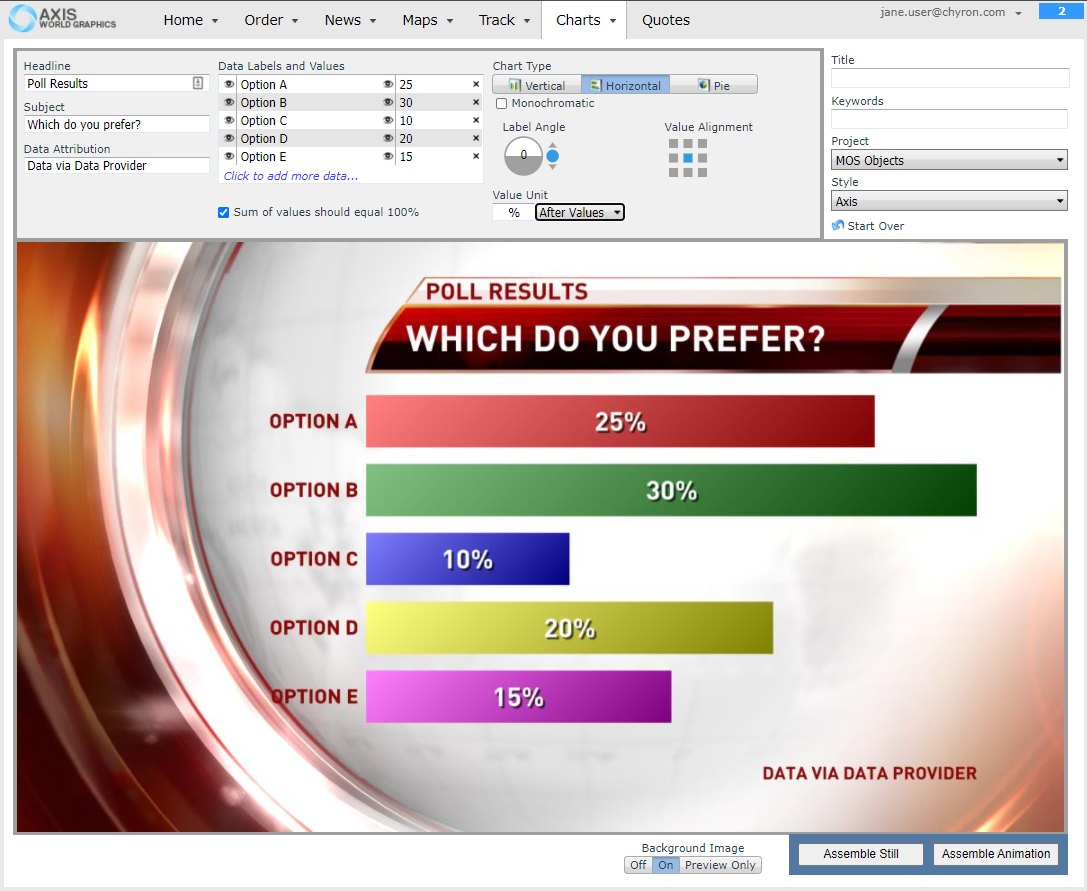Click the Subject input field
Screen dimensions: 1087x891
tap(116, 125)
